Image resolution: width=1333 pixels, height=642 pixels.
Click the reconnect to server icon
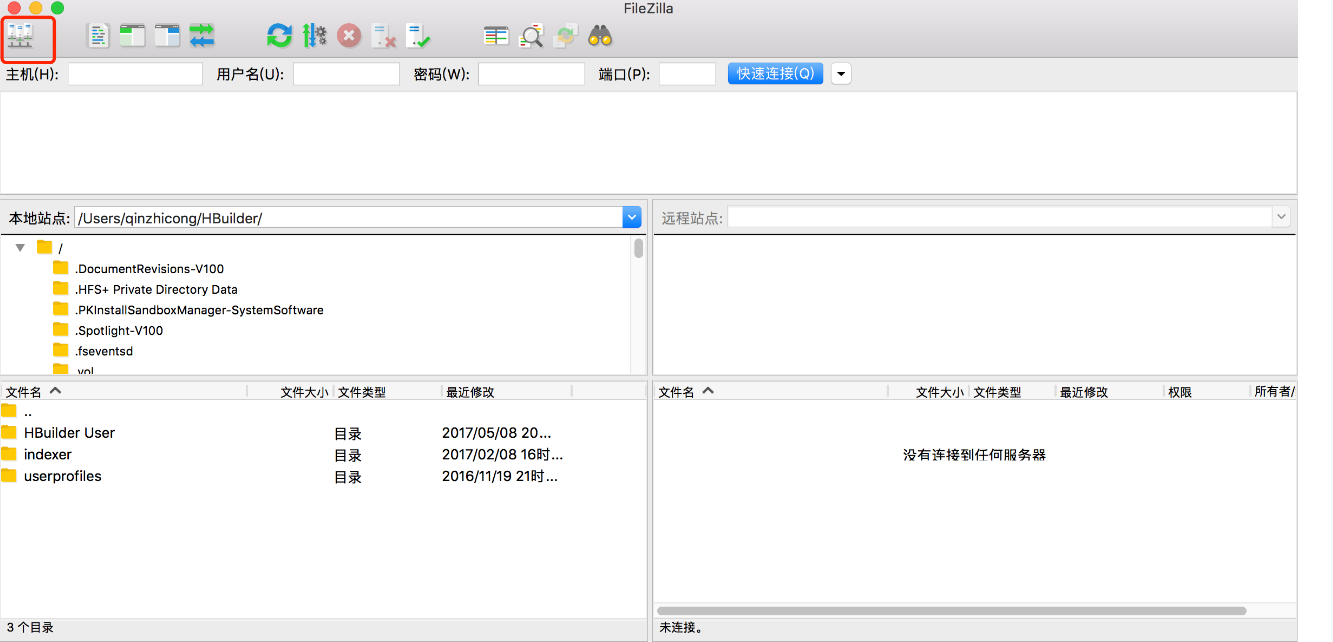(x=418, y=36)
